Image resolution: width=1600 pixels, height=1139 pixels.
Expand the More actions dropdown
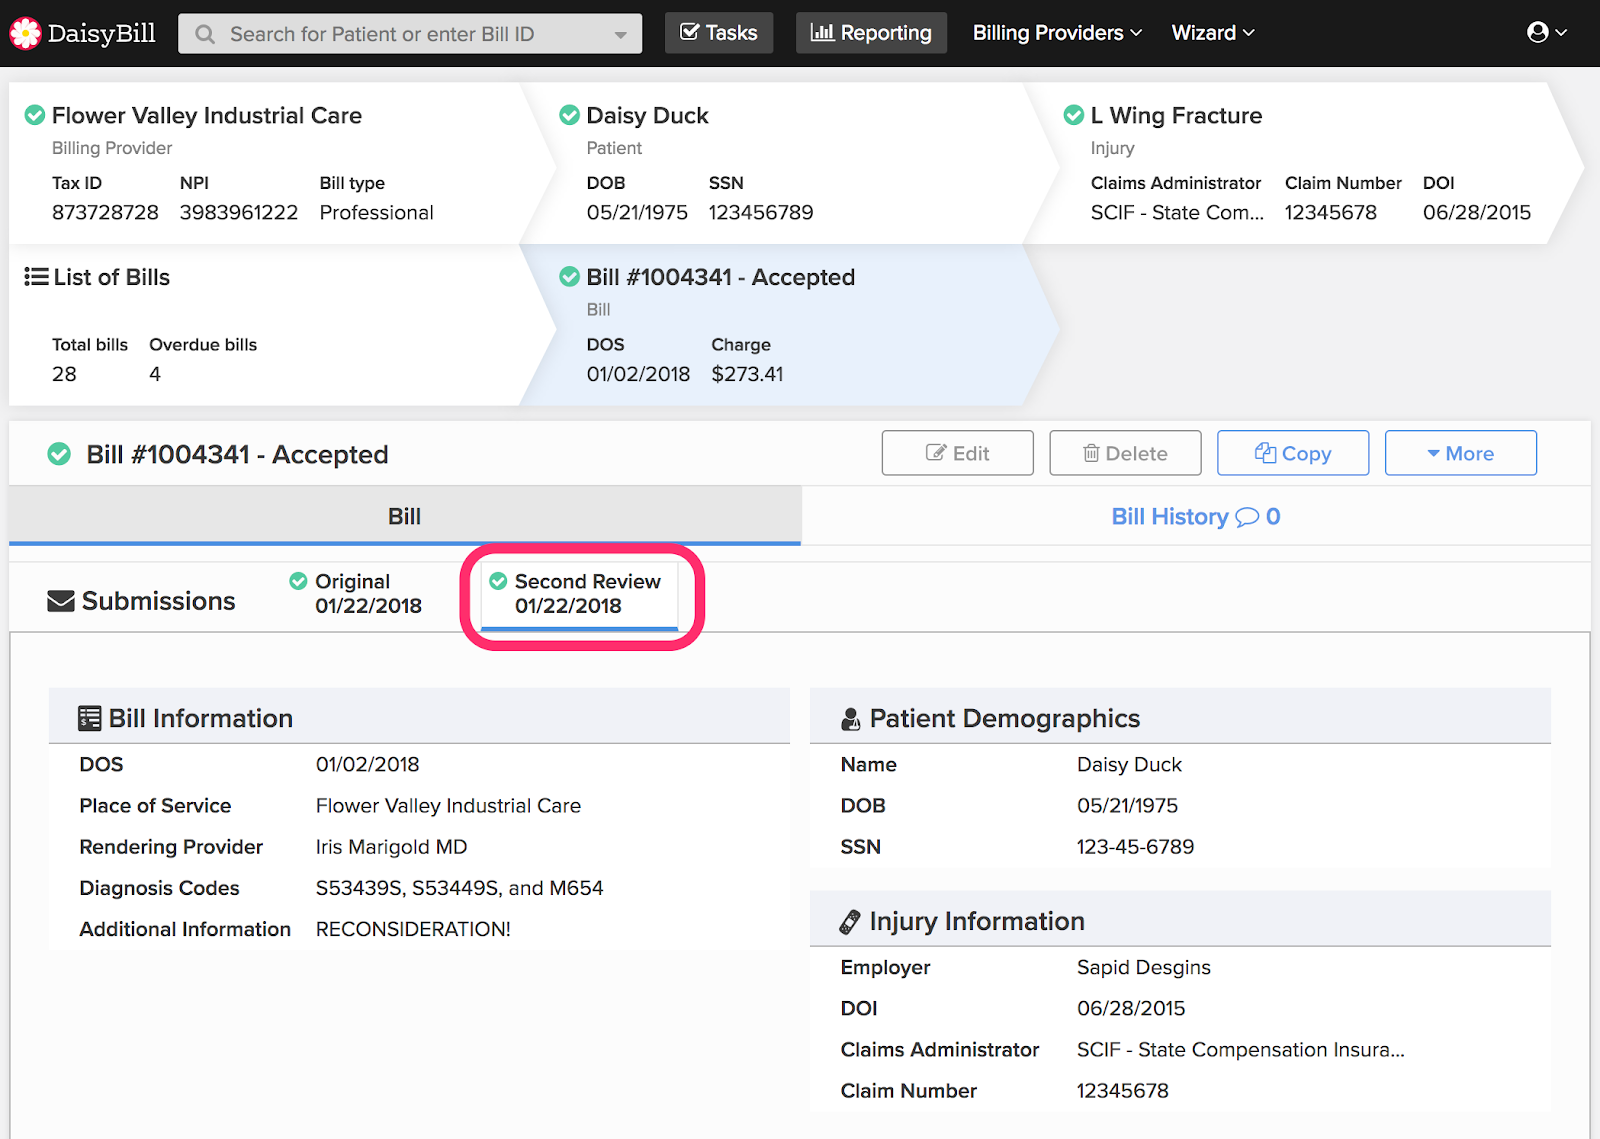click(1461, 453)
